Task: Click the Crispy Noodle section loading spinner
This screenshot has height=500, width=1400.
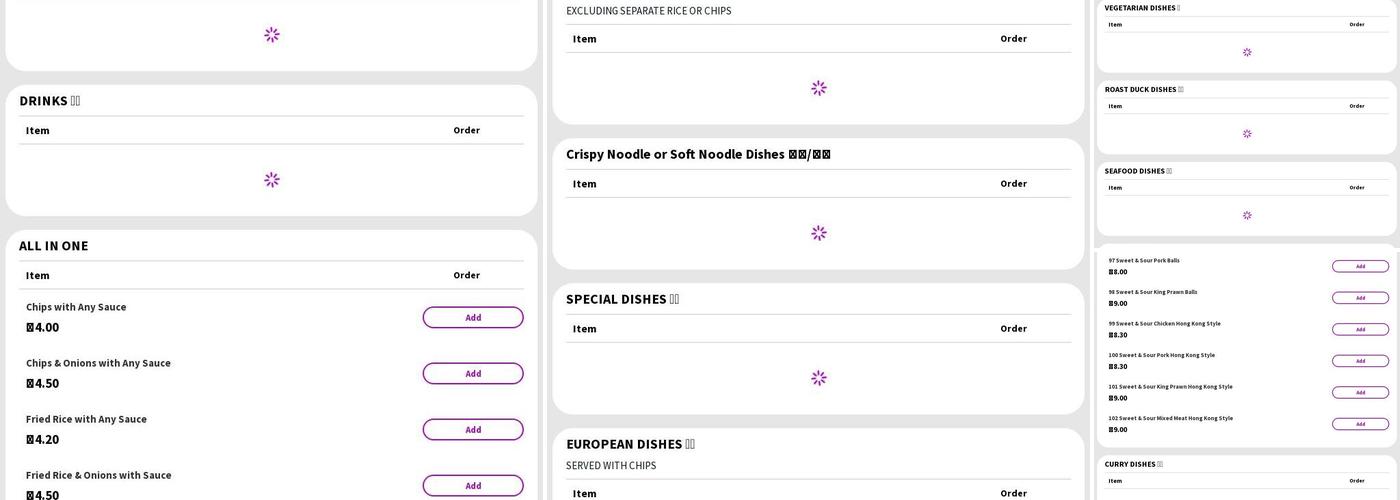Action: (819, 233)
